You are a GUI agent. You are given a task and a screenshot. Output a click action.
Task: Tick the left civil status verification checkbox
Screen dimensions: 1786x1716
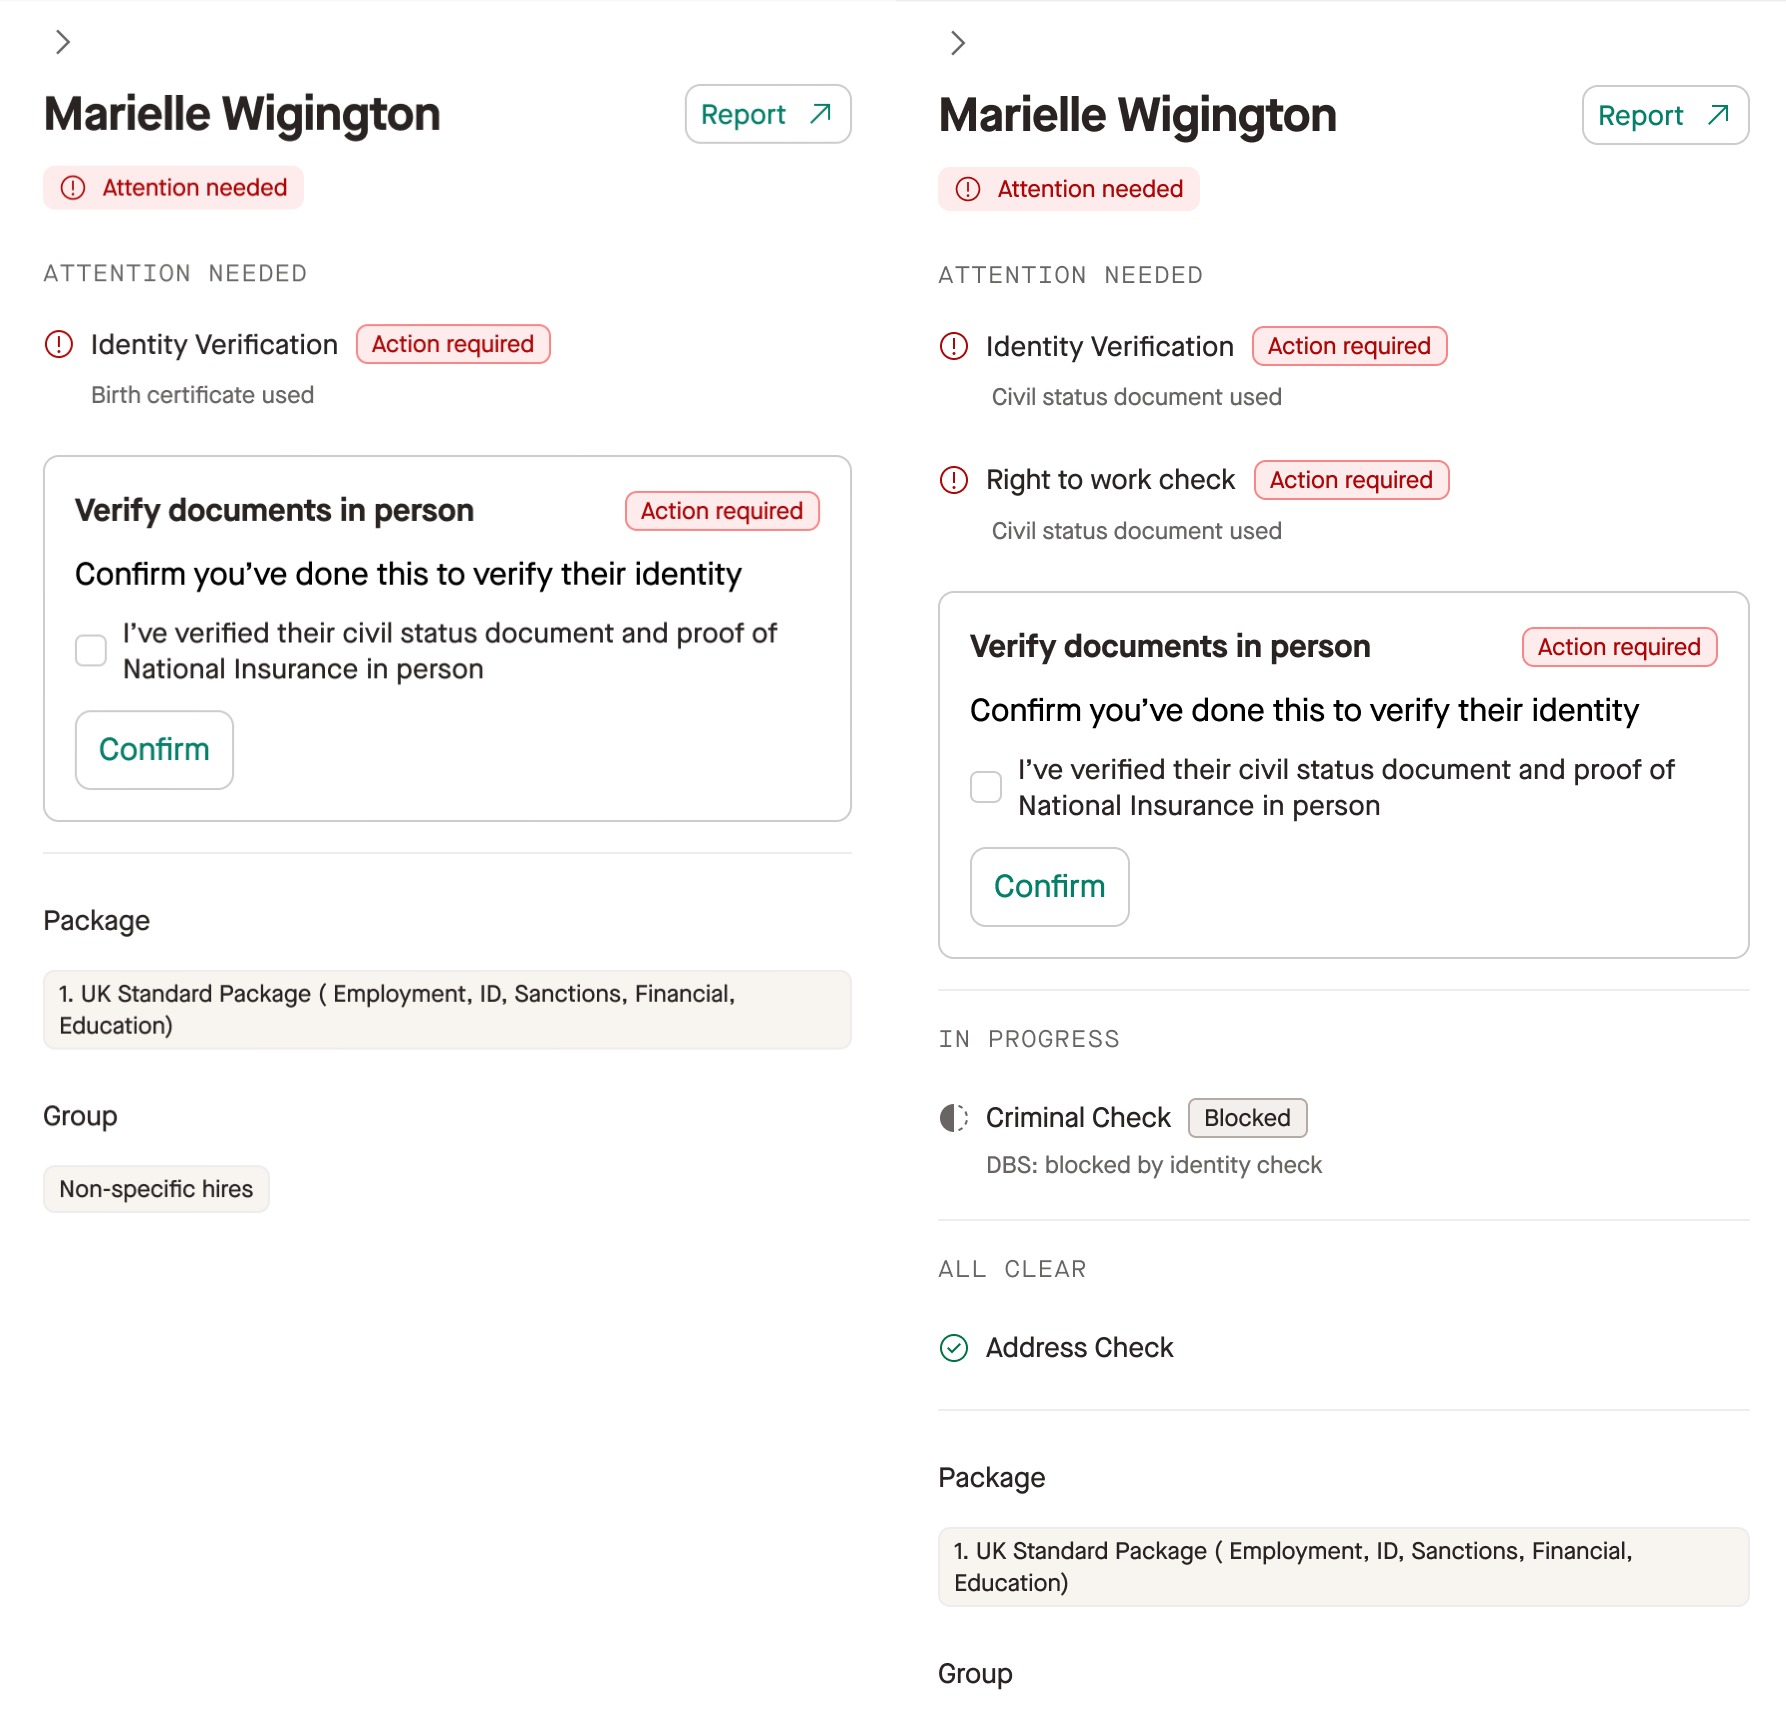91,651
